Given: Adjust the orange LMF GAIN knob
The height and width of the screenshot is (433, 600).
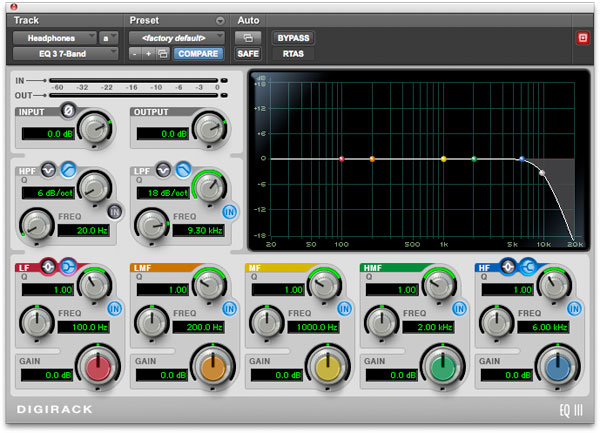Looking at the screenshot, I should pos(213,367).
